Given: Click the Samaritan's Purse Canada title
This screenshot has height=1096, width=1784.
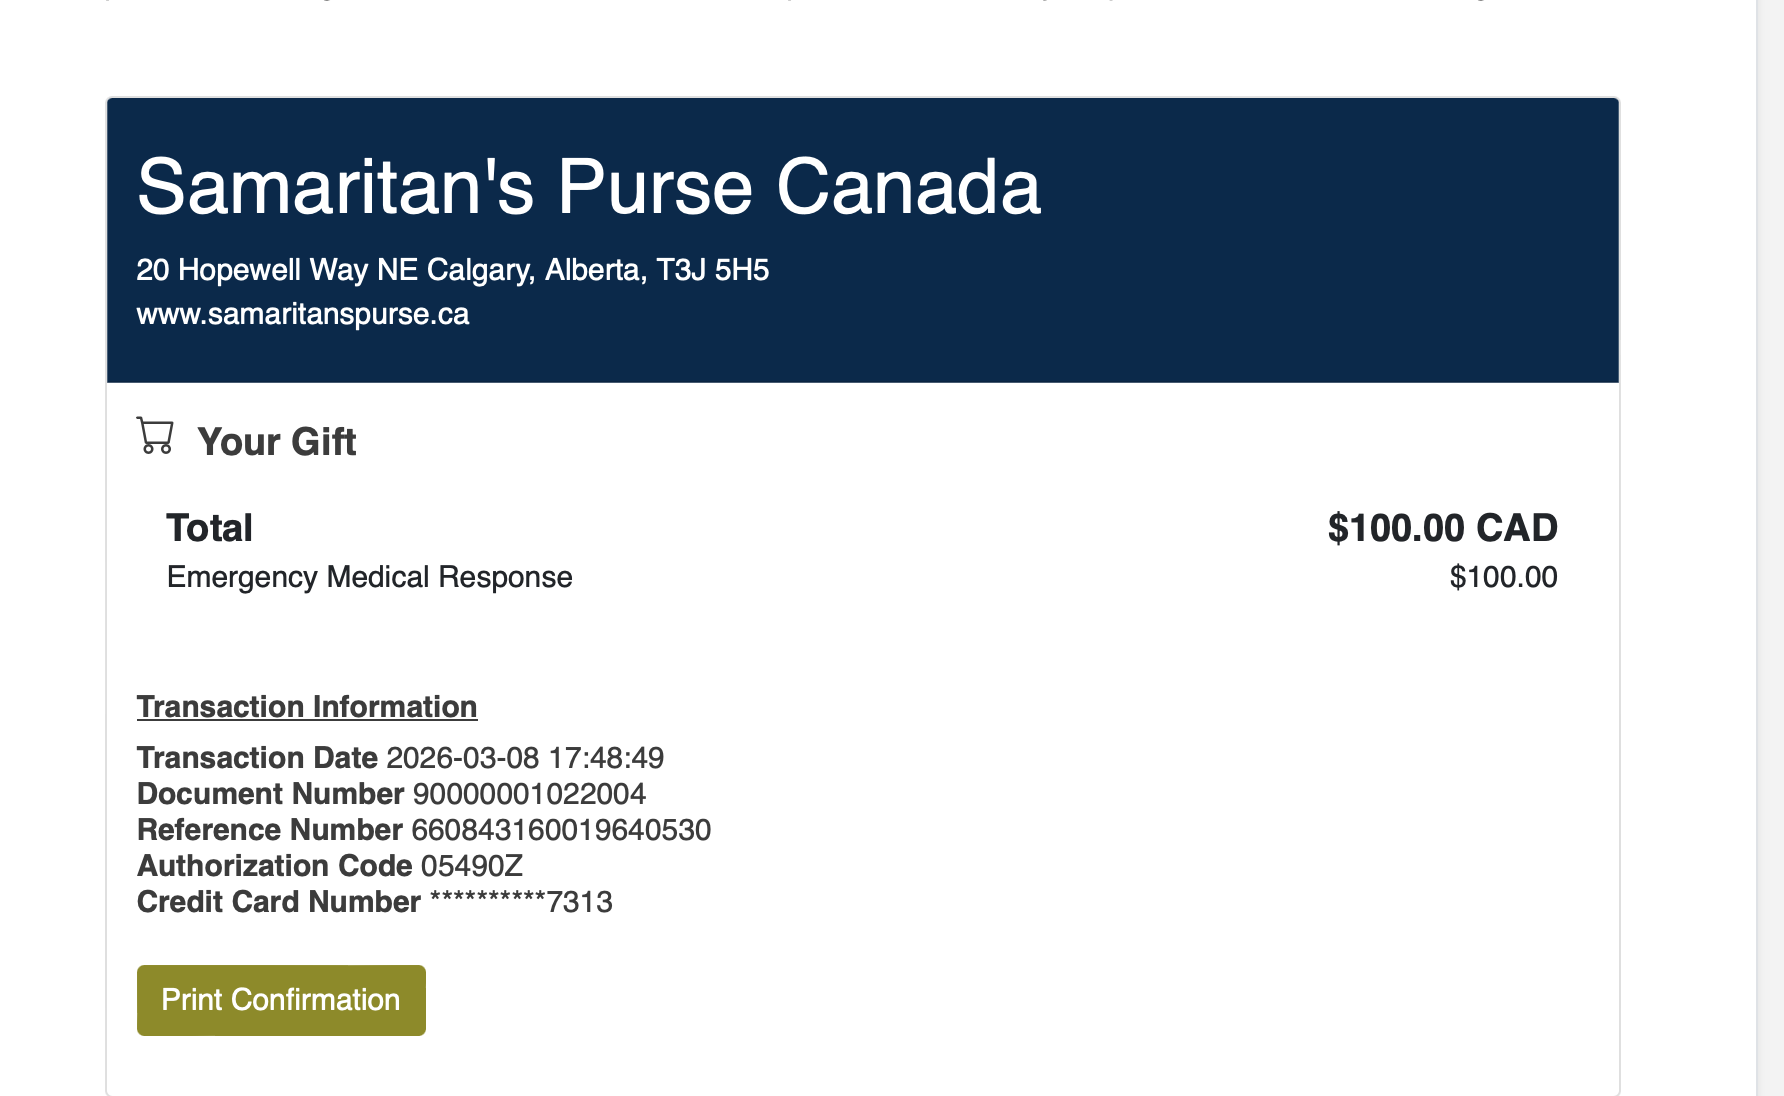Looking at the screenshot, I should click(589, 187).
